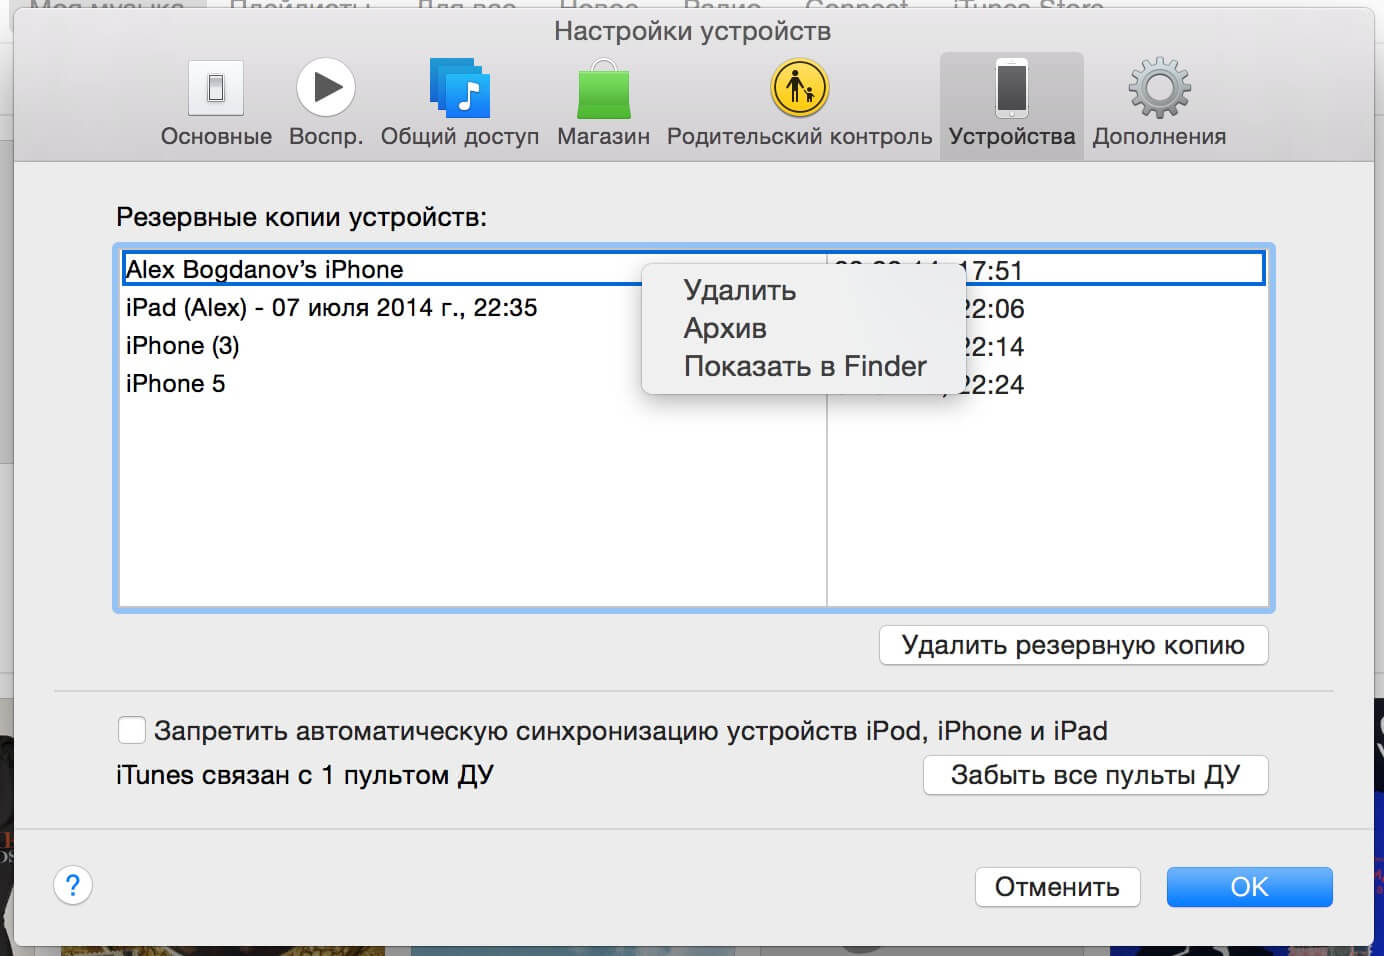
Task: Select the Alex Bogdanov's iPhone backup
Action: point(693,269)
